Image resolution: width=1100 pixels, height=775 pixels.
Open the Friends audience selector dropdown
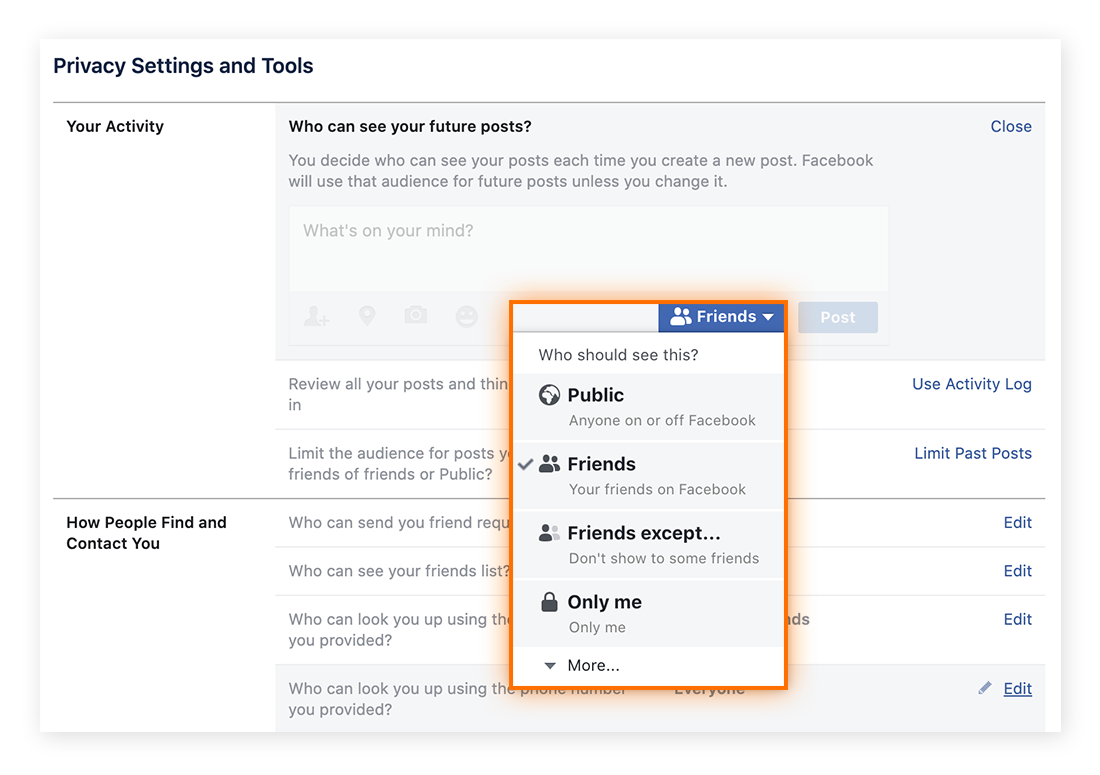720,317
